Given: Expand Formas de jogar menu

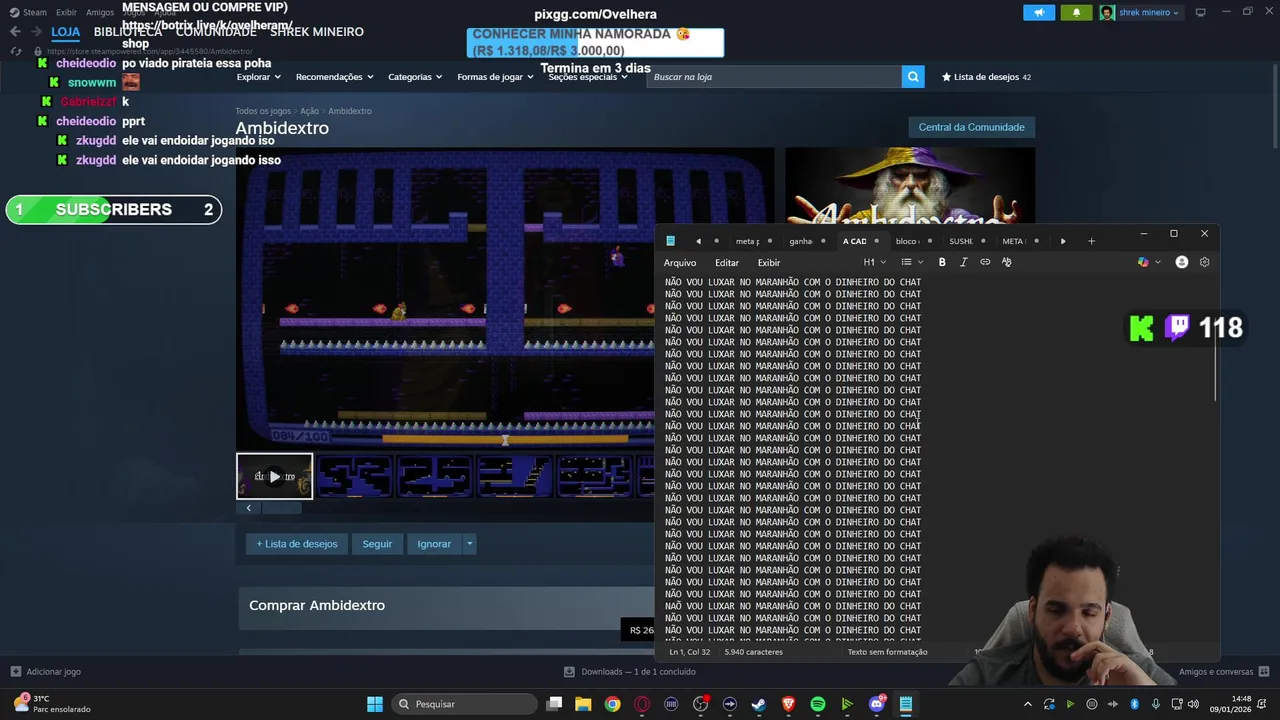Looking at the screenshot, I should click(x=495, y=77).
